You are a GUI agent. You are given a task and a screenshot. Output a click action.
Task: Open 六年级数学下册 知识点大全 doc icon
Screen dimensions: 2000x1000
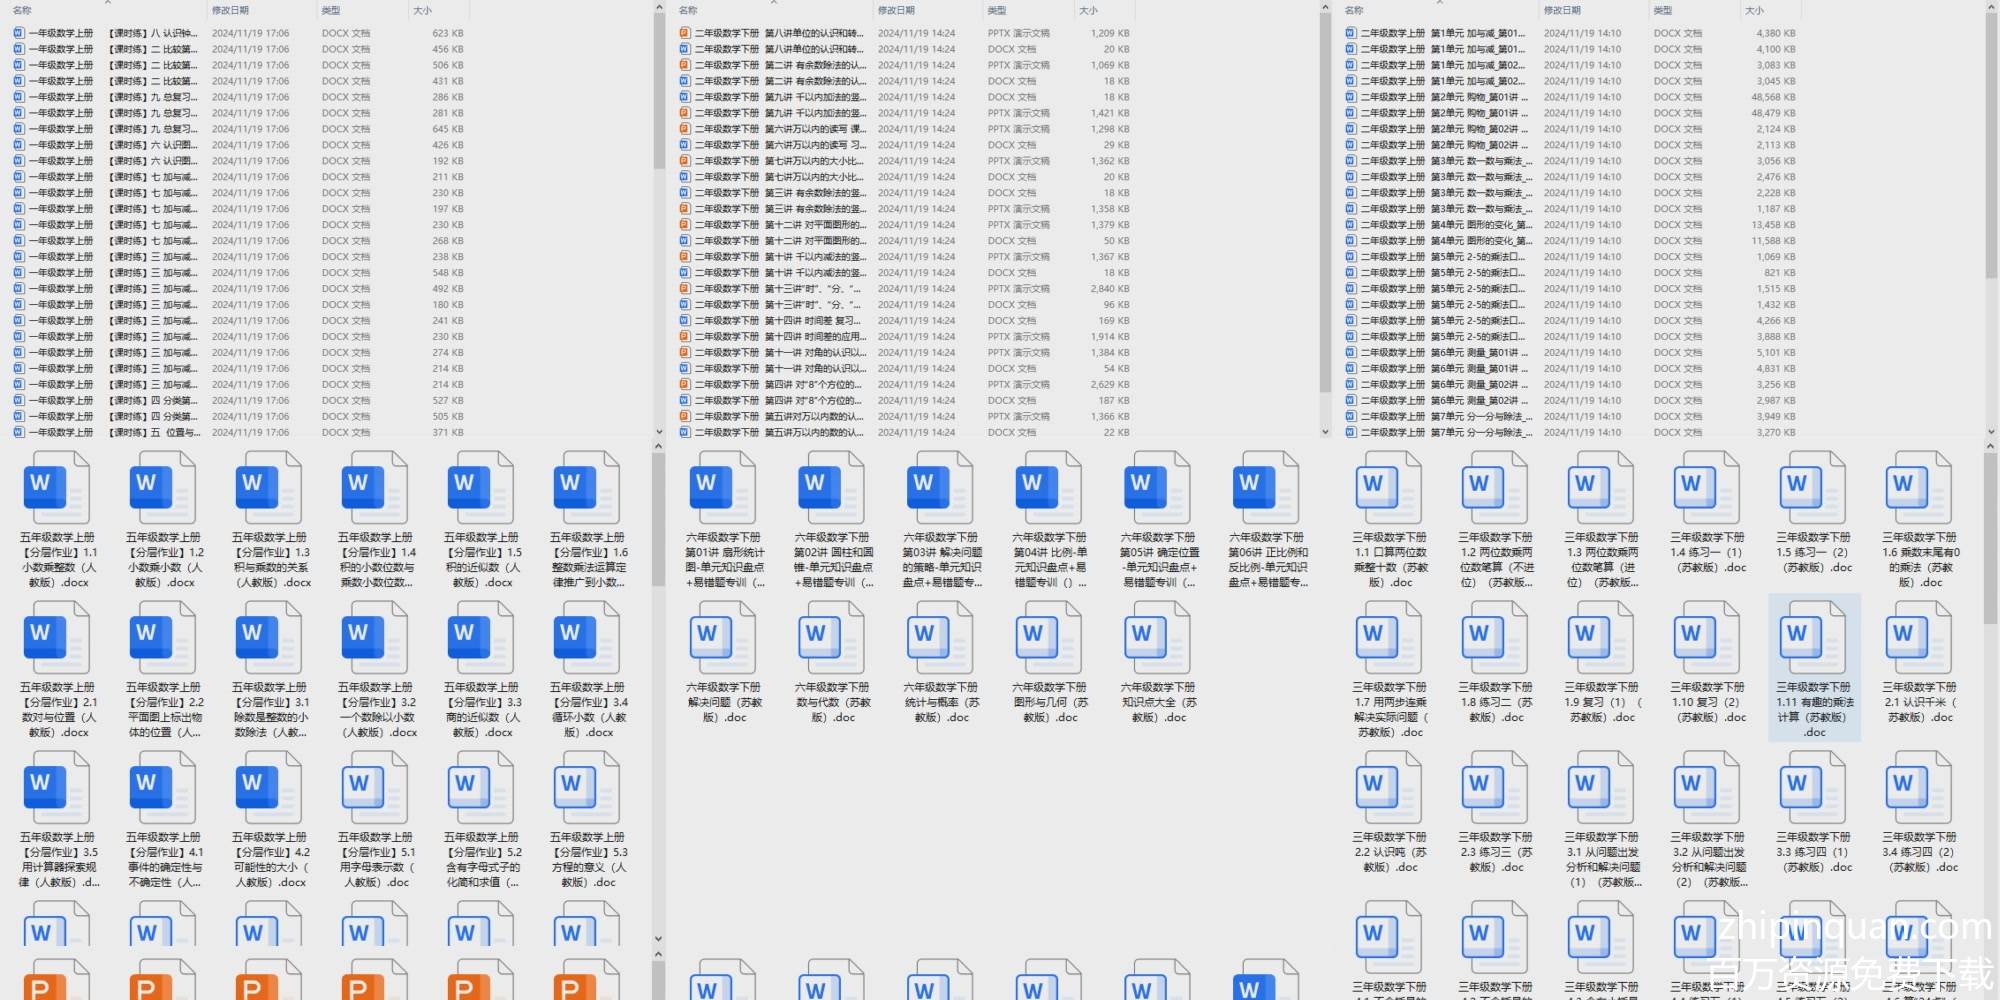[1158, 638]
